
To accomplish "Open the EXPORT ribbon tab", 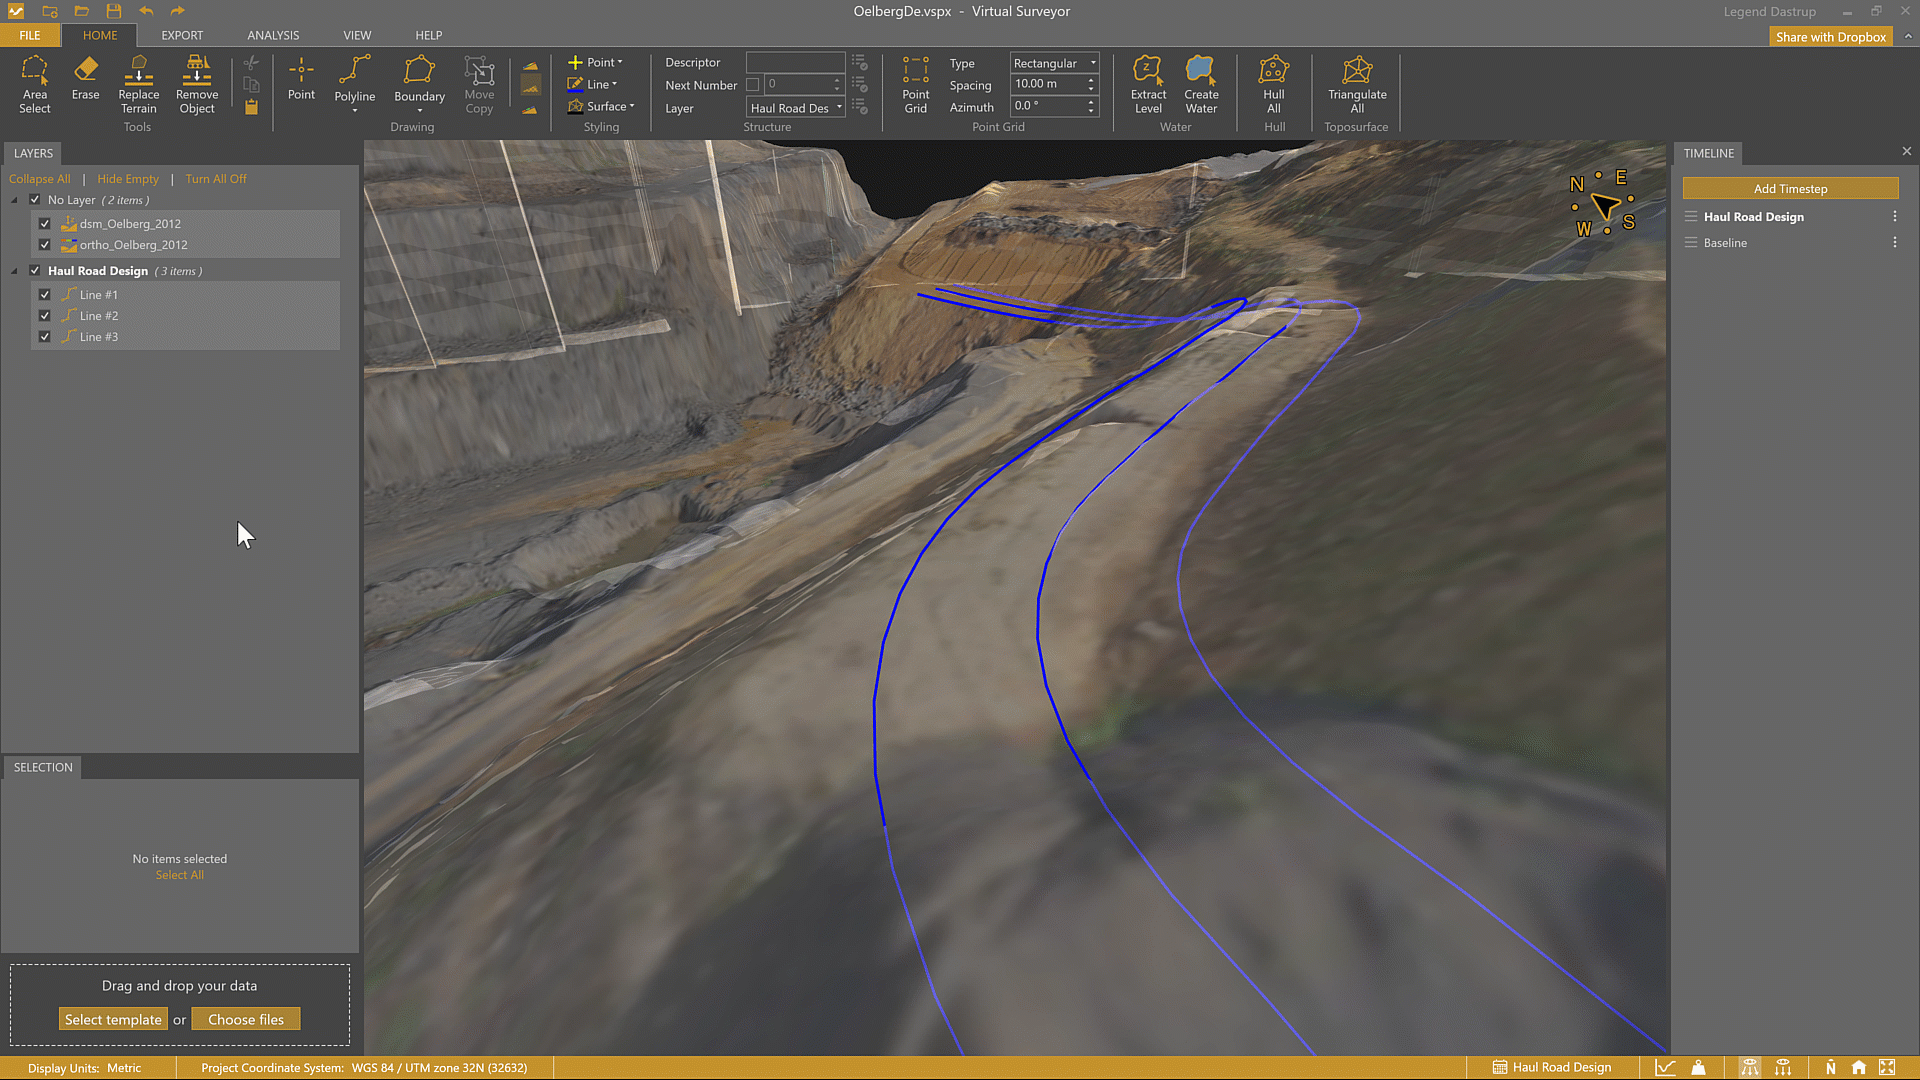I will 182,35.
